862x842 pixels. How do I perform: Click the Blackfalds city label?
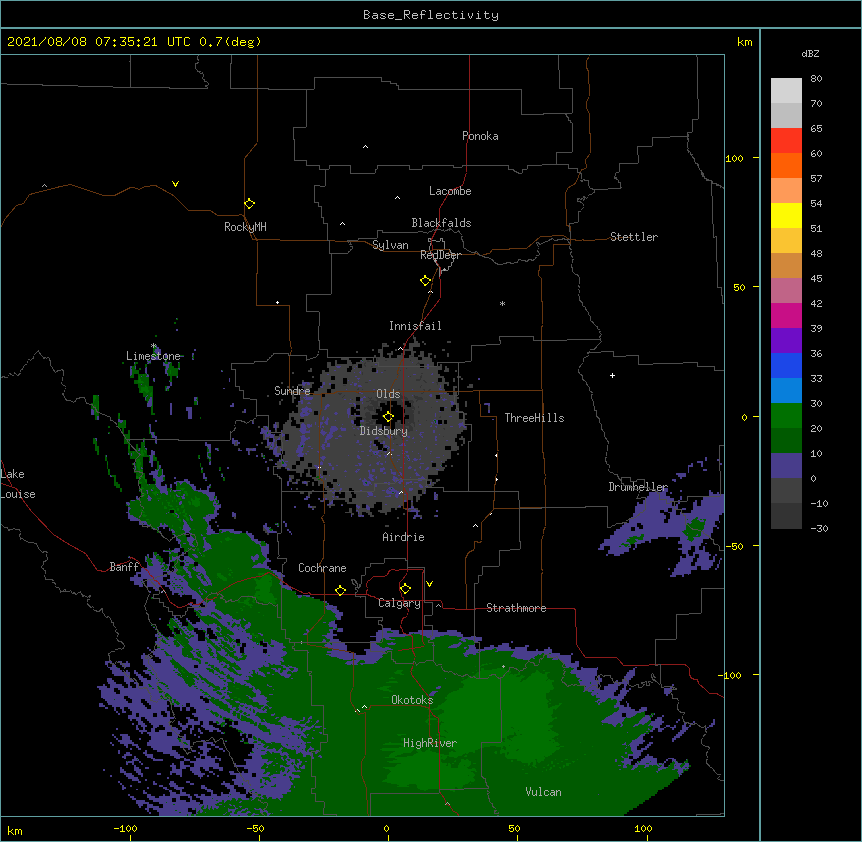click(441, 223)
